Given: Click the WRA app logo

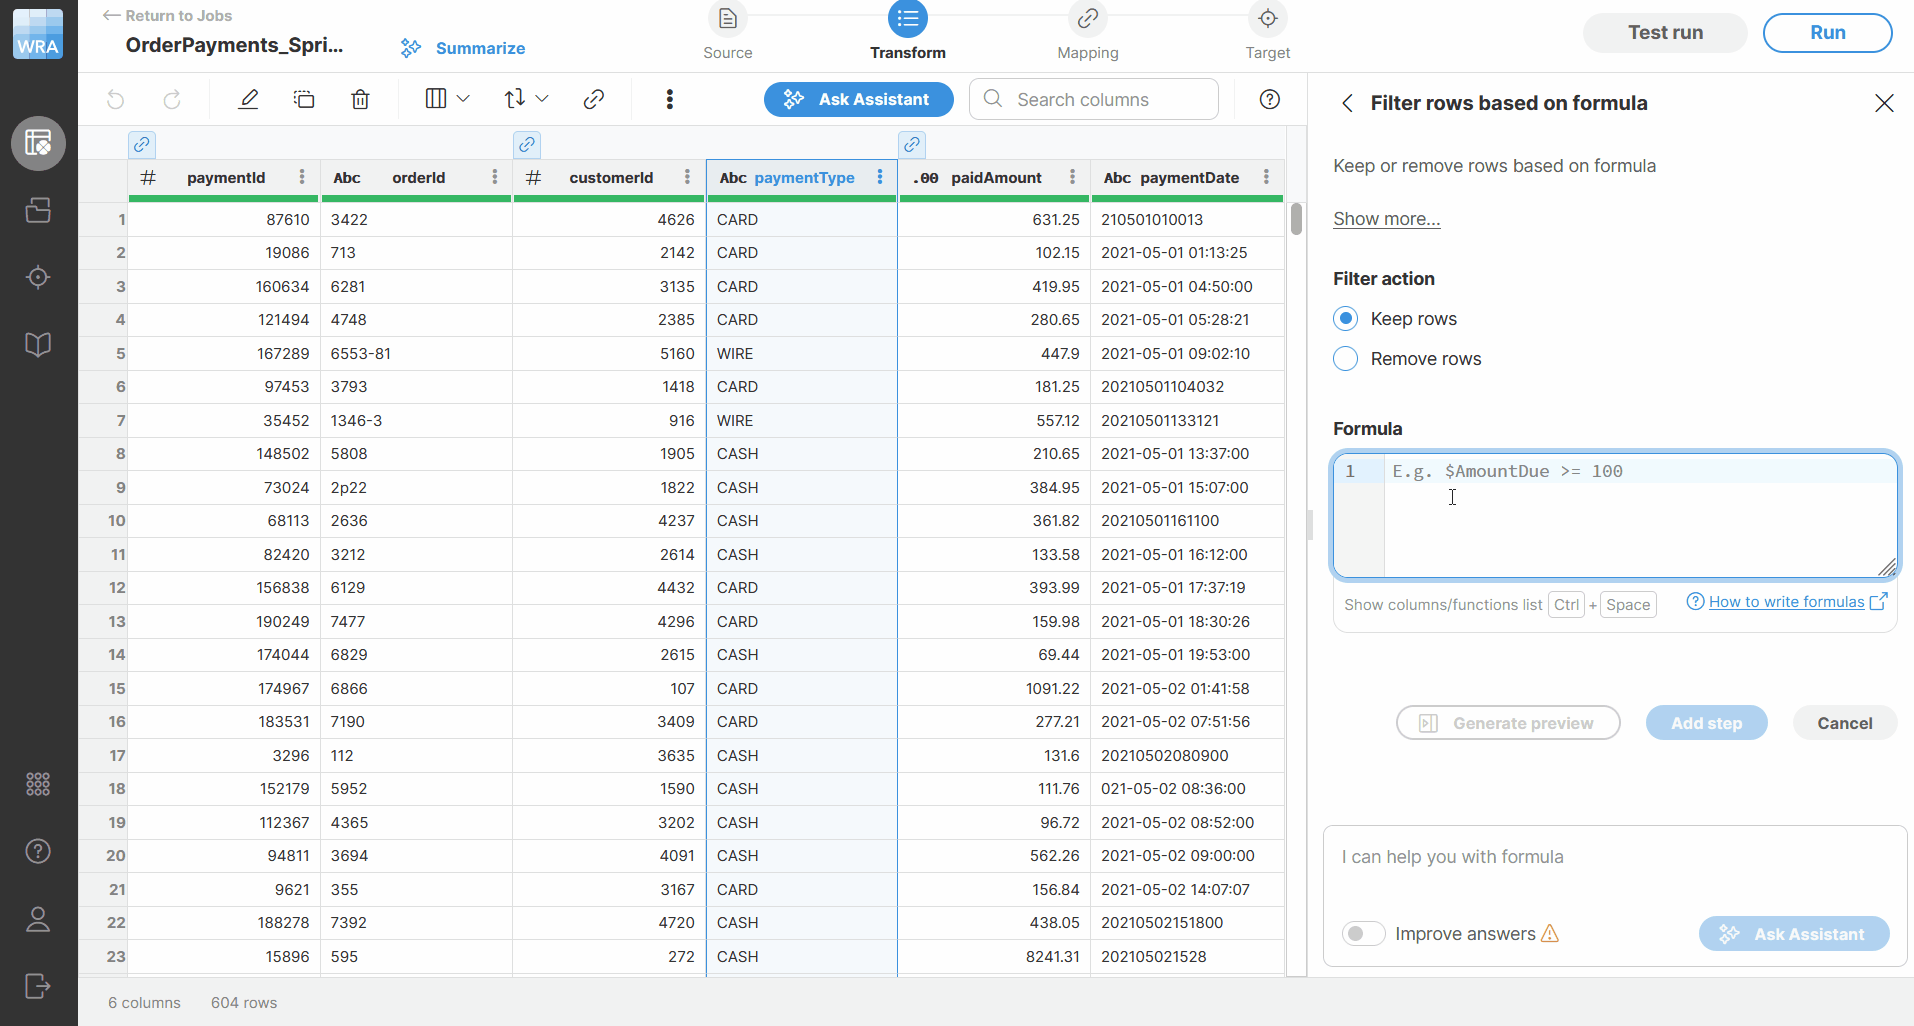Looking at the screenshot, I should (x=38, y=35).
